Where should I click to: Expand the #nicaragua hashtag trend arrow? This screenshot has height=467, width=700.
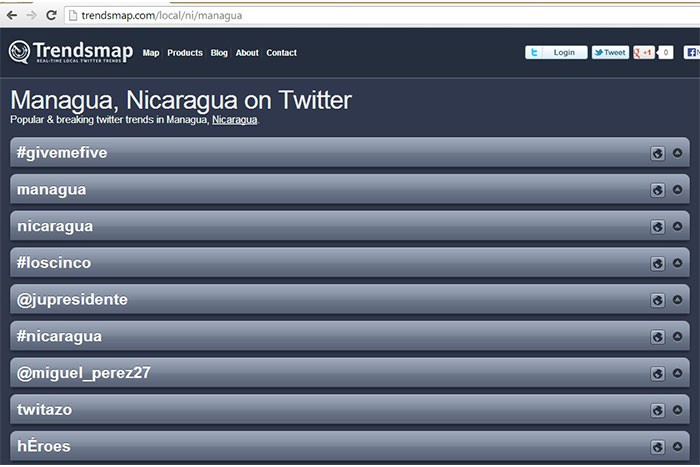[677, 336]
